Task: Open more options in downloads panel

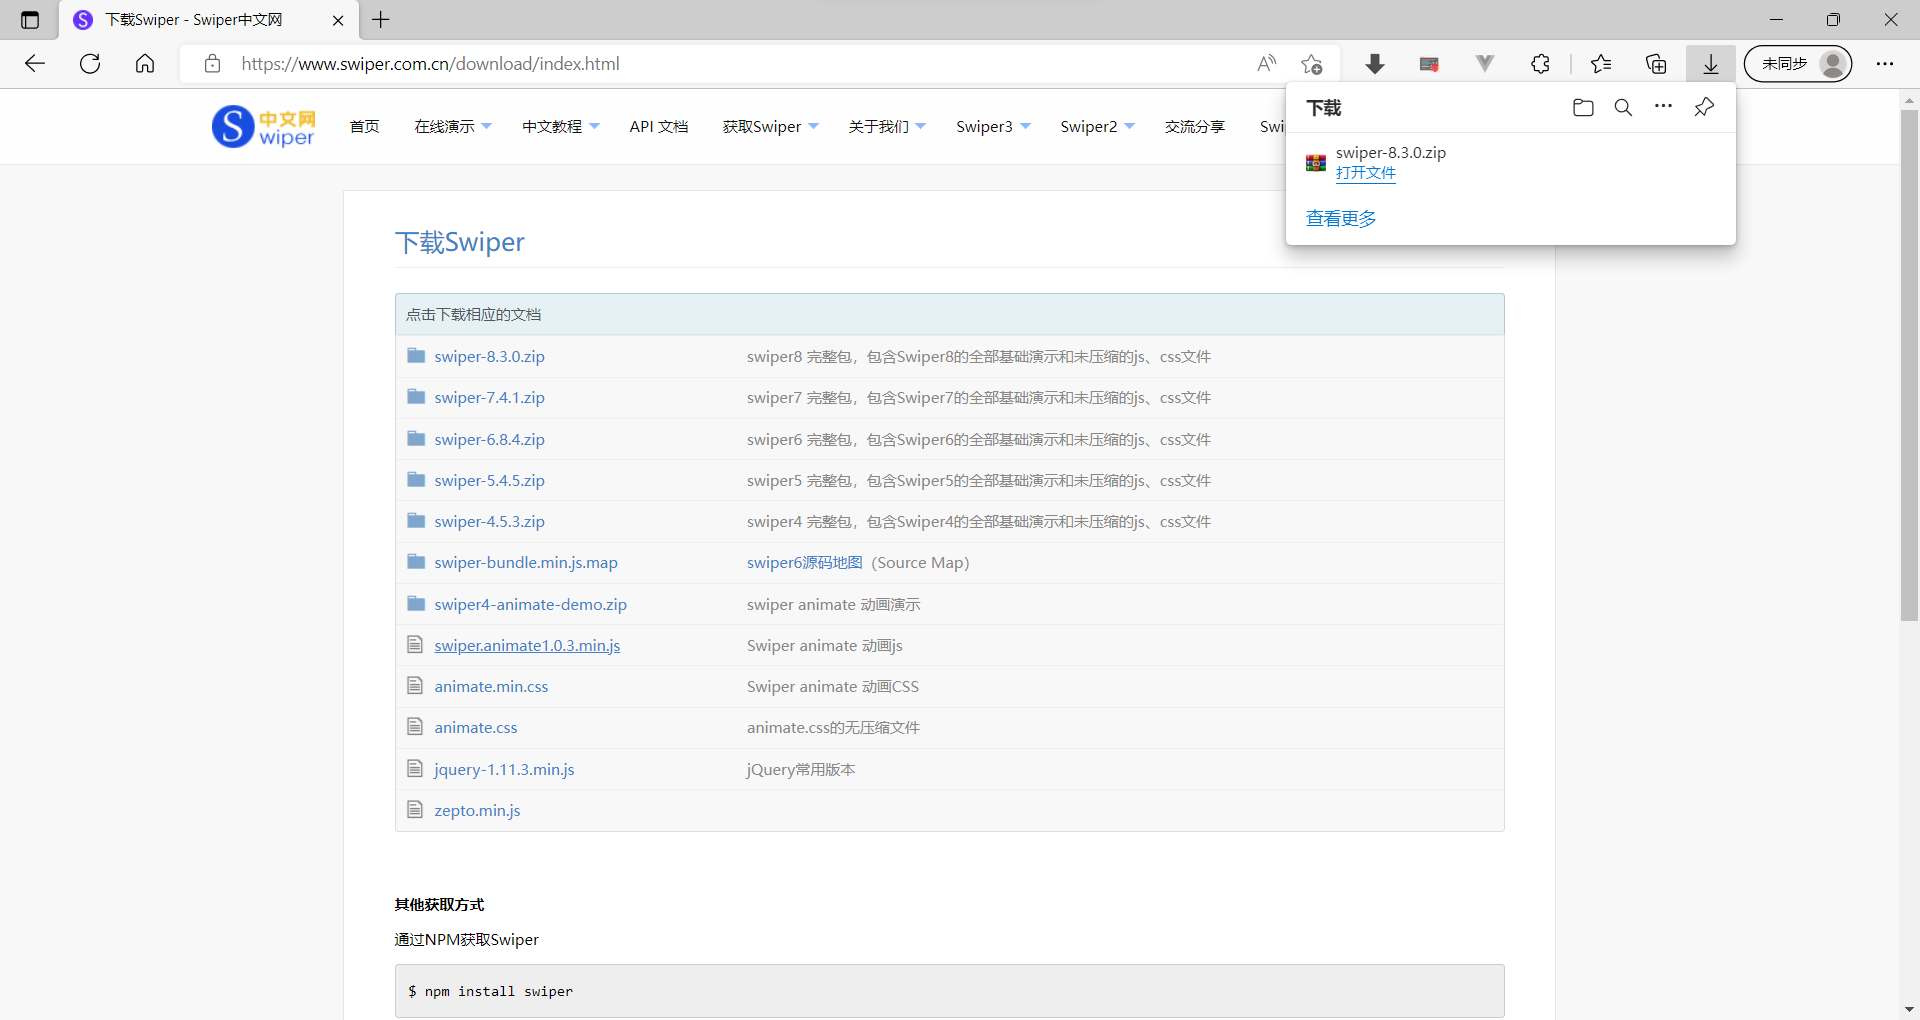Action: [1663, 106]
